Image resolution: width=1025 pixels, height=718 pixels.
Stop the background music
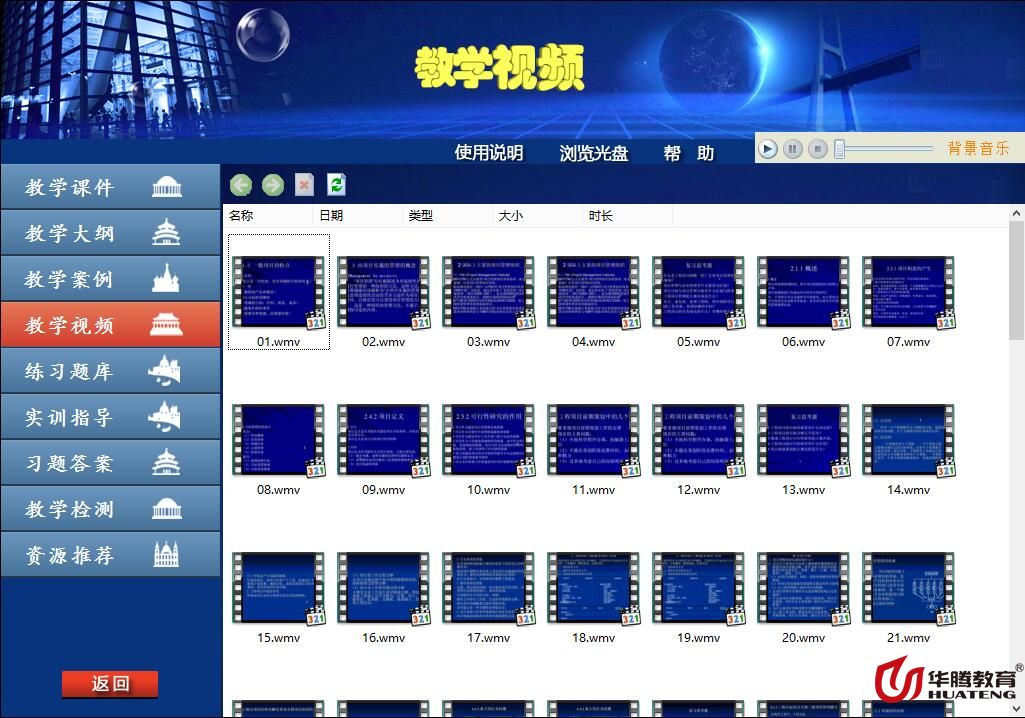click(817, 149)
